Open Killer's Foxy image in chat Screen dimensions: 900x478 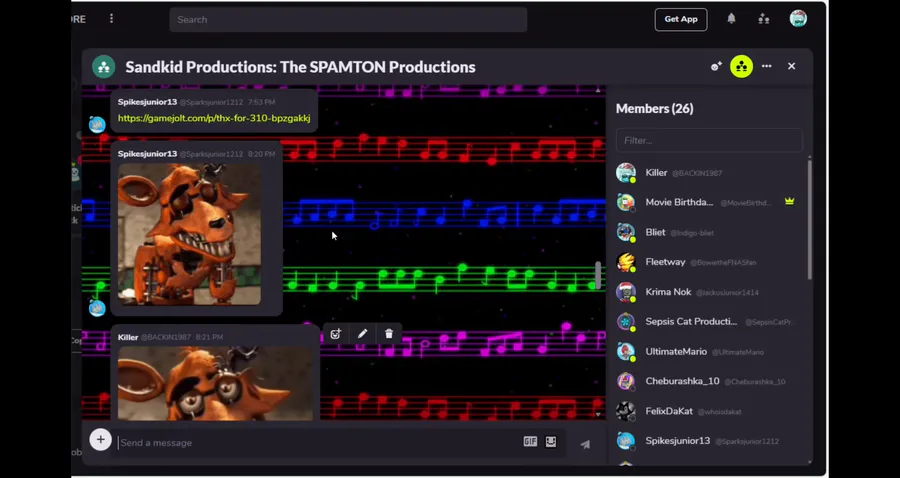click(x=216, y=383)
